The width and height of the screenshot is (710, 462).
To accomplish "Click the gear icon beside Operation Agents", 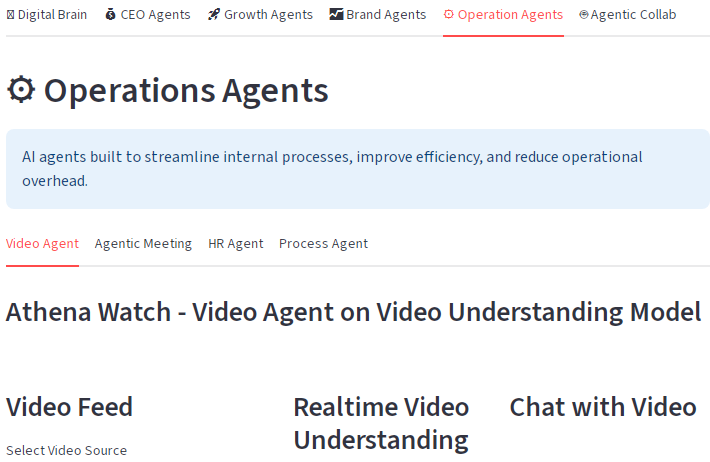I will pos(449,15).
